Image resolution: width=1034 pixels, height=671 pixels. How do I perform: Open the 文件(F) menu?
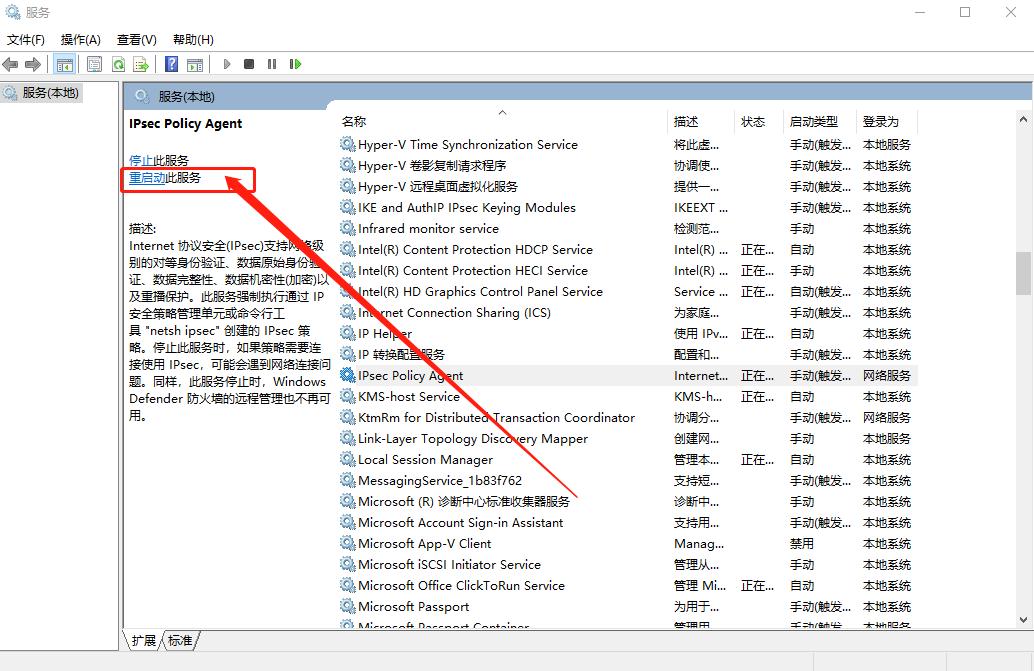tap(26, 40)
